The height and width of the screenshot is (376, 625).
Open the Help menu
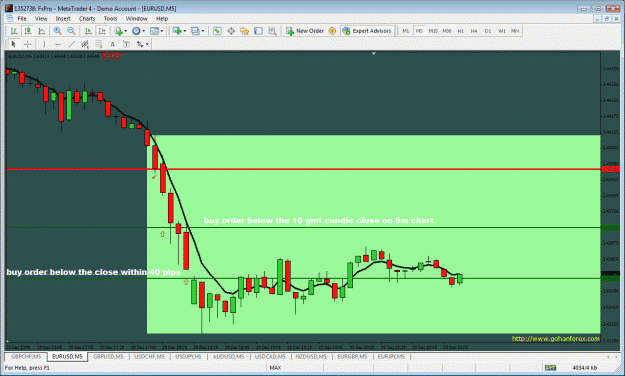pos(162,18)
